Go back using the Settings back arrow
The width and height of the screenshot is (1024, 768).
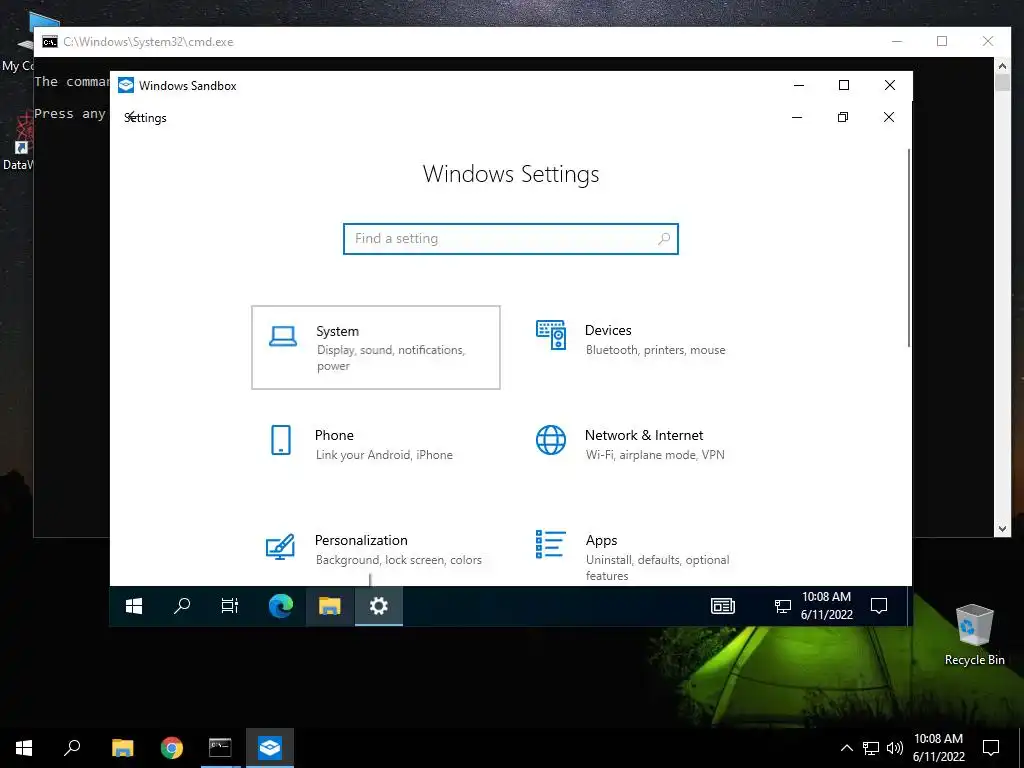tap(131, 117)
